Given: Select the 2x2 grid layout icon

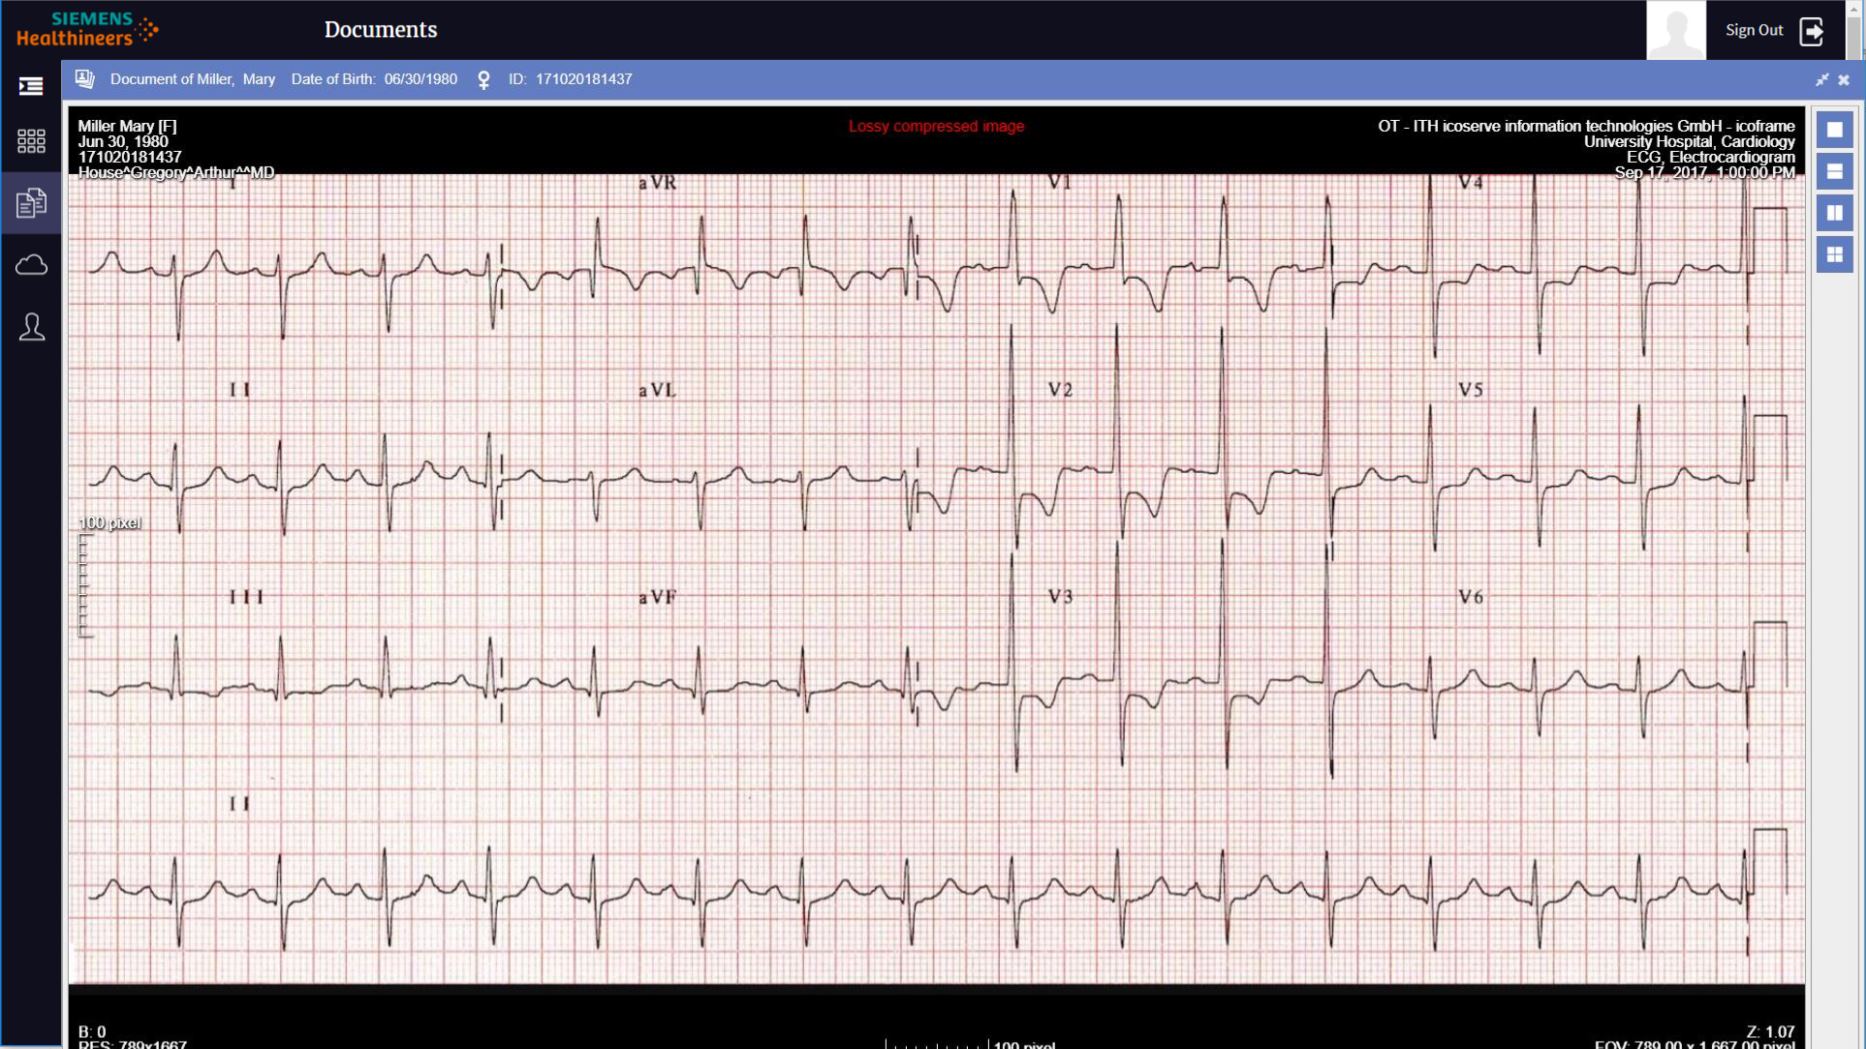Looking at the screenshot, I should [1835, 254].
